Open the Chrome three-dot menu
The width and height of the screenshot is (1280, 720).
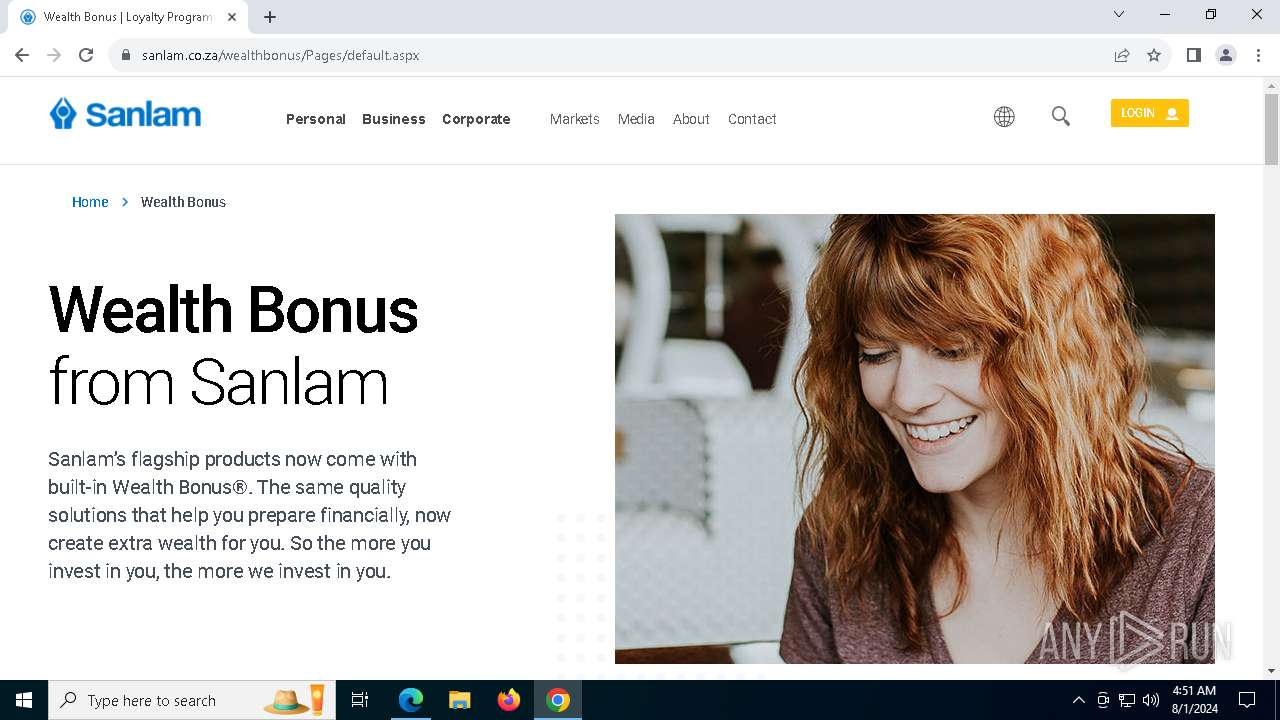pos(1258,55)
